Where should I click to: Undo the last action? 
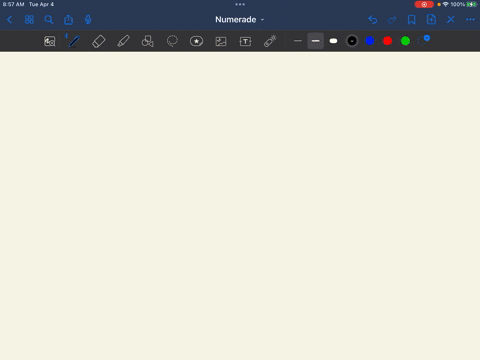373,20
